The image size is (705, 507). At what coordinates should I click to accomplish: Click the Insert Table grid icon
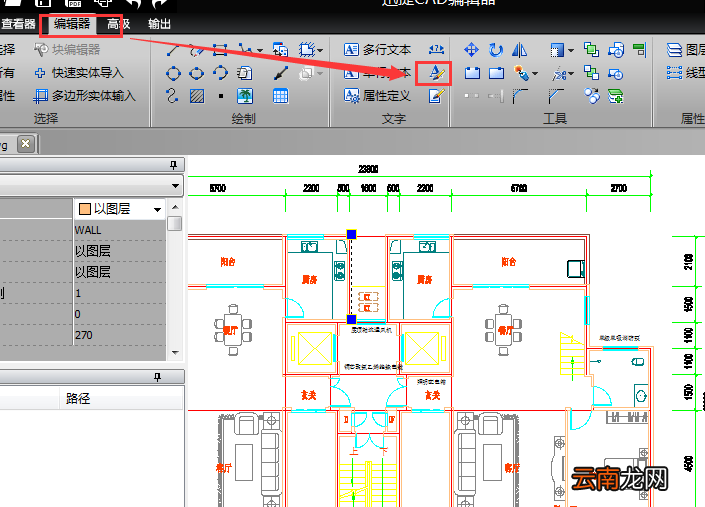point(281,96)
